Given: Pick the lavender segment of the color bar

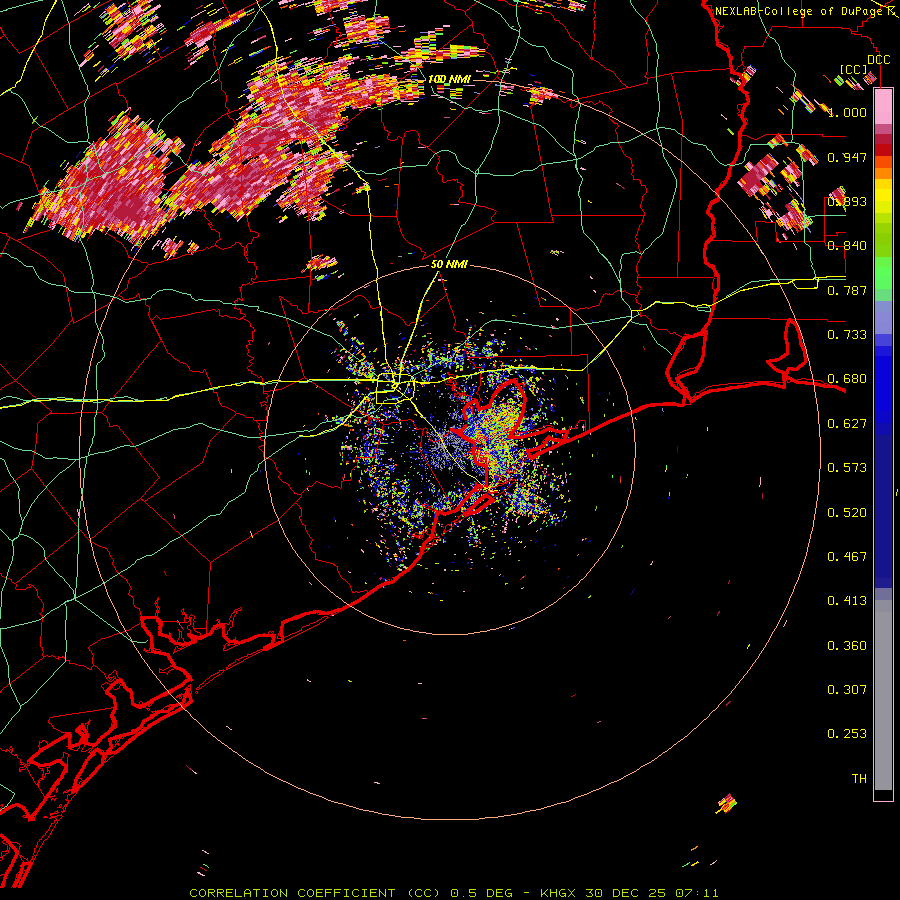Looking at the screenshot, I should [x=883, y=317].
